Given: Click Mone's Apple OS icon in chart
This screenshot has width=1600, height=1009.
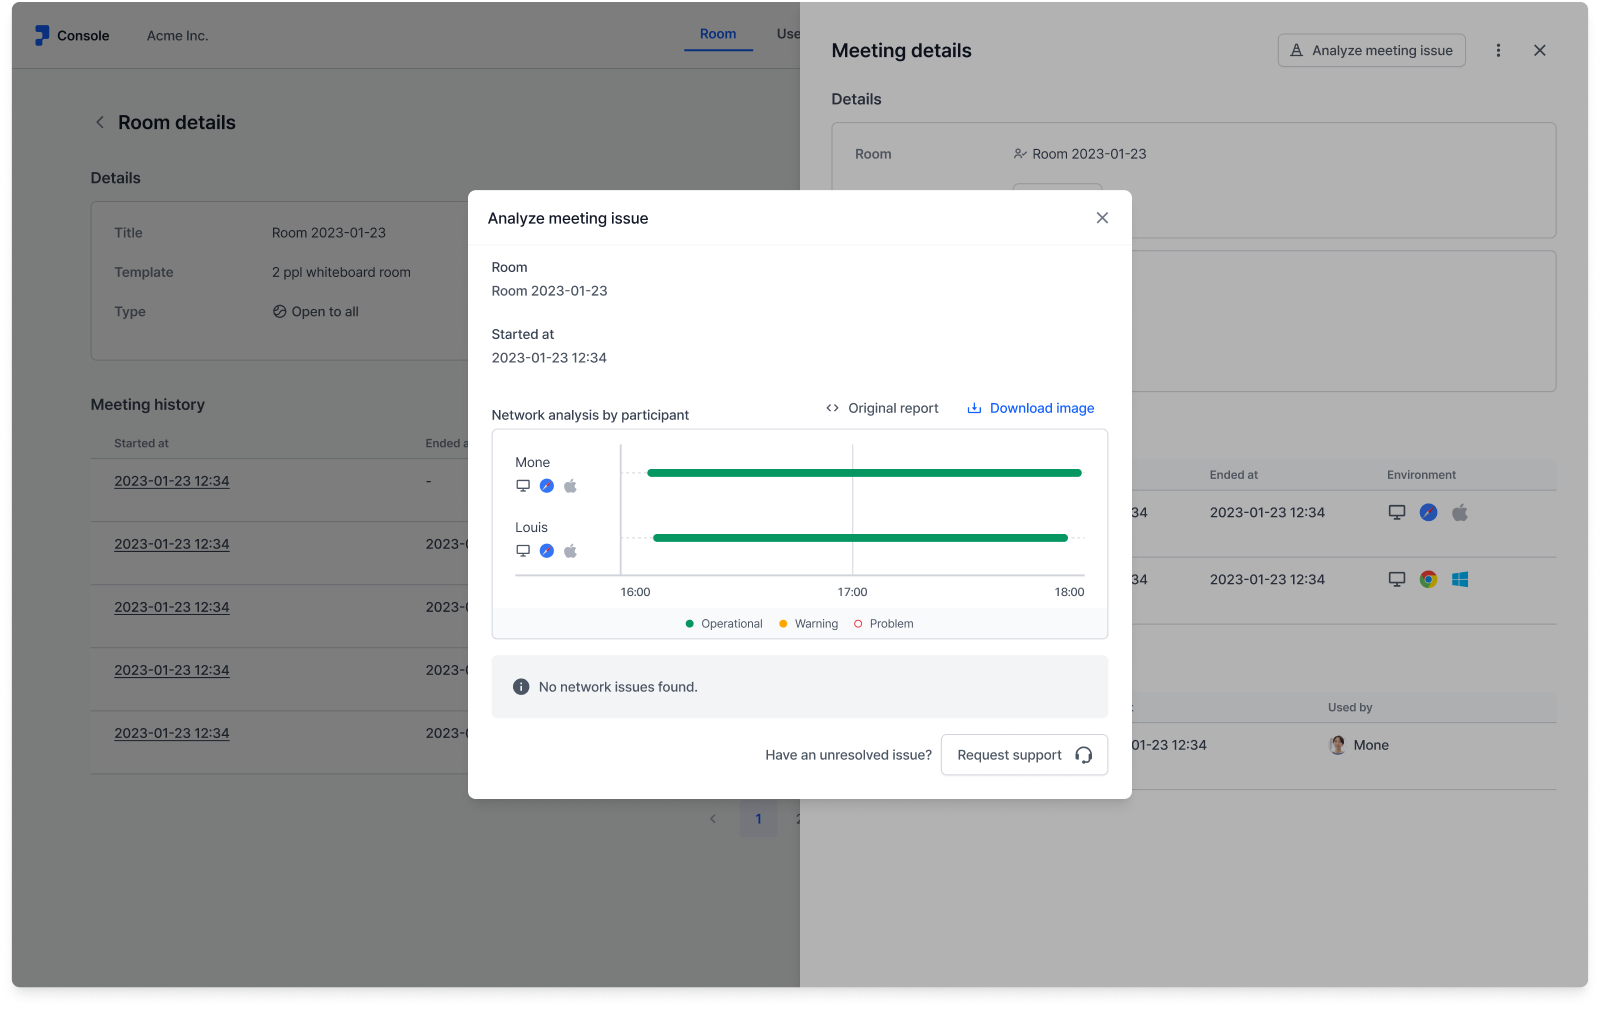Looking at the screenshot, I should tap(571, 486).
